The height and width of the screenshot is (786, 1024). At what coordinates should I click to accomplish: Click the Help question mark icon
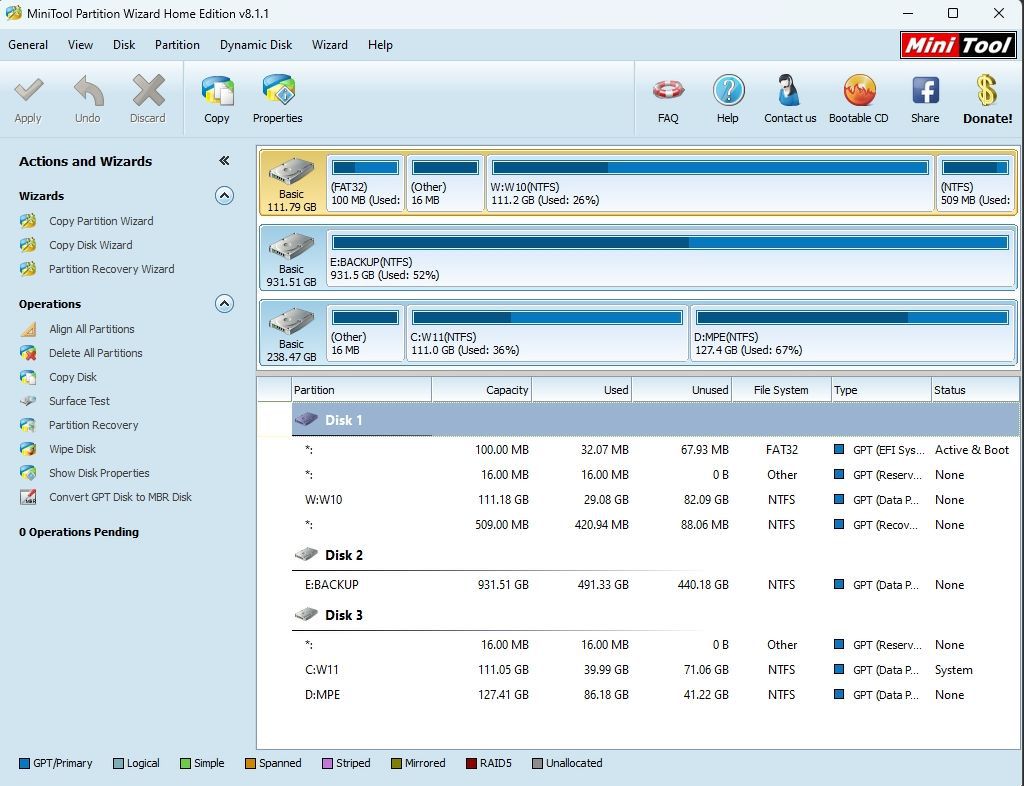(728, 90)
